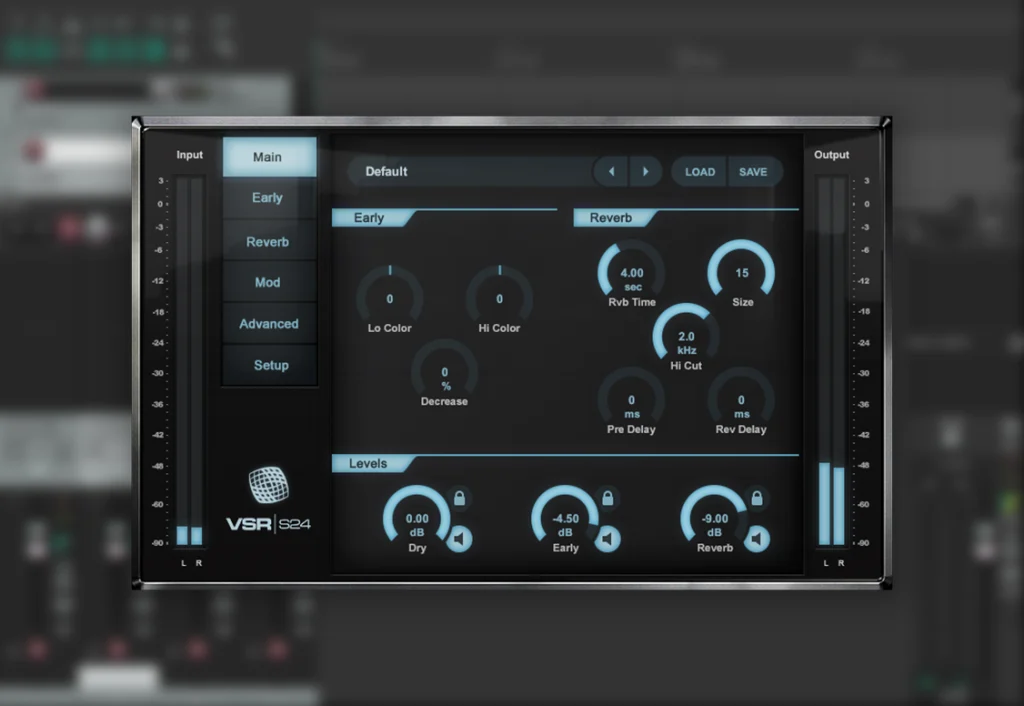
Task: Open the Advanced settings tab
Action: (x=268, y=324)
